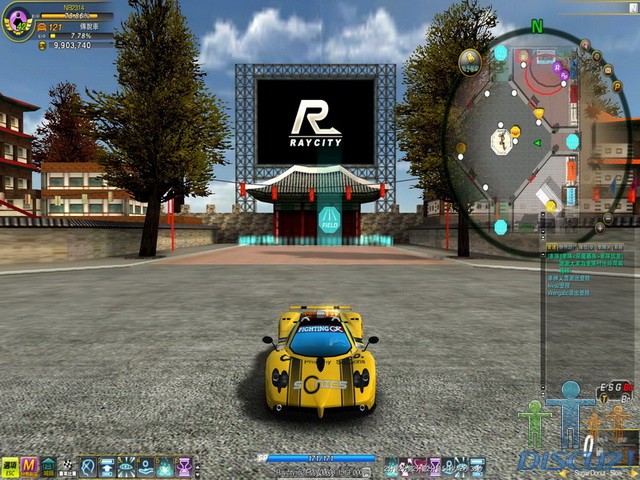The height and width of the screenshot is (480, 640).
Task: Zoom out minimap with minus button
Action: 608,218
